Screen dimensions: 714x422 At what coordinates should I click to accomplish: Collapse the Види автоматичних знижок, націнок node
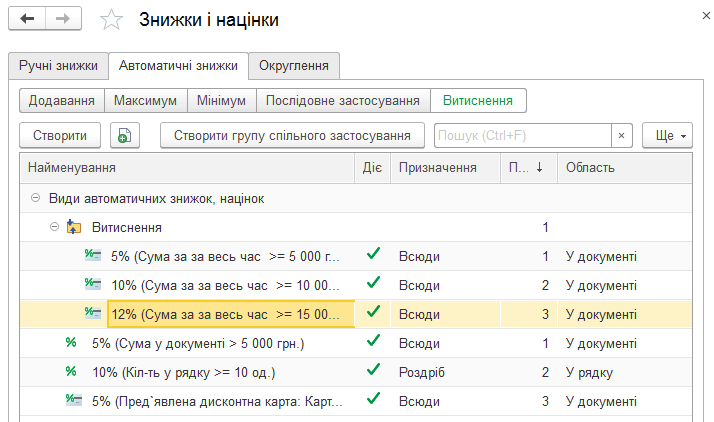click(35, 198)
